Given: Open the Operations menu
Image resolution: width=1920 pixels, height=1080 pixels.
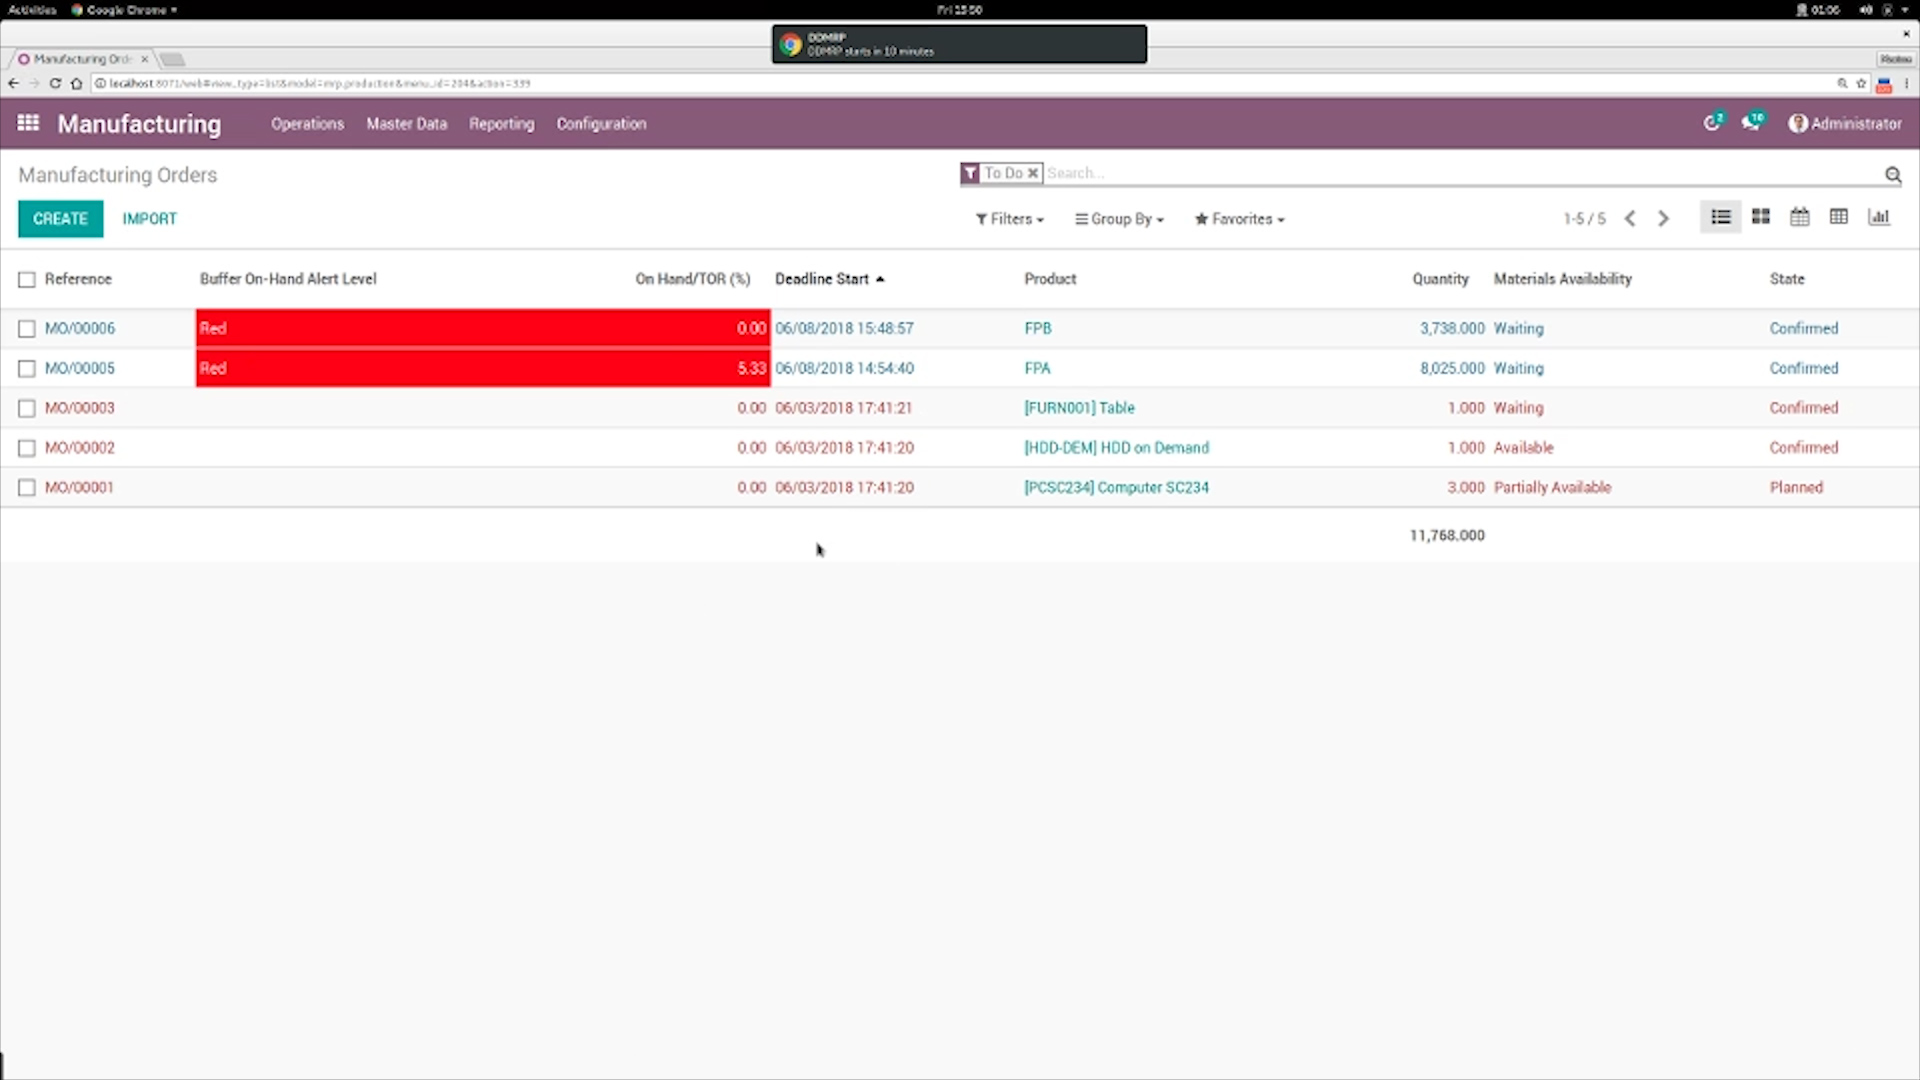Looking at the screenshot, I should (307, 123).
